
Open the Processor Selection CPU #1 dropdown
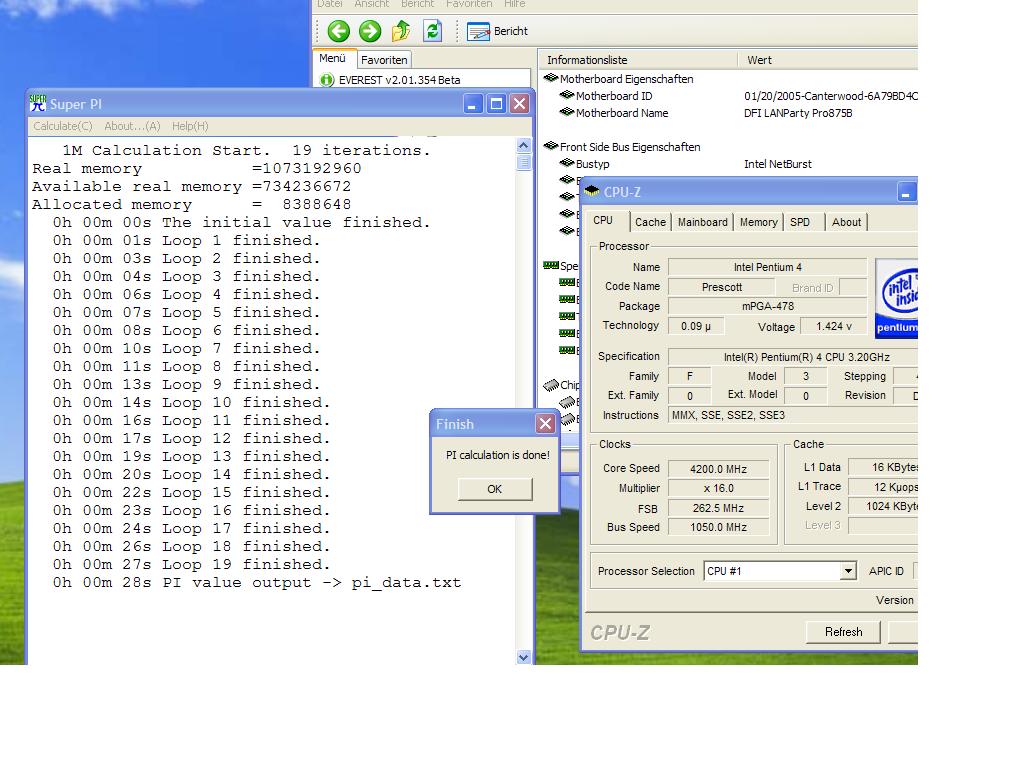(x=780, y=571)
